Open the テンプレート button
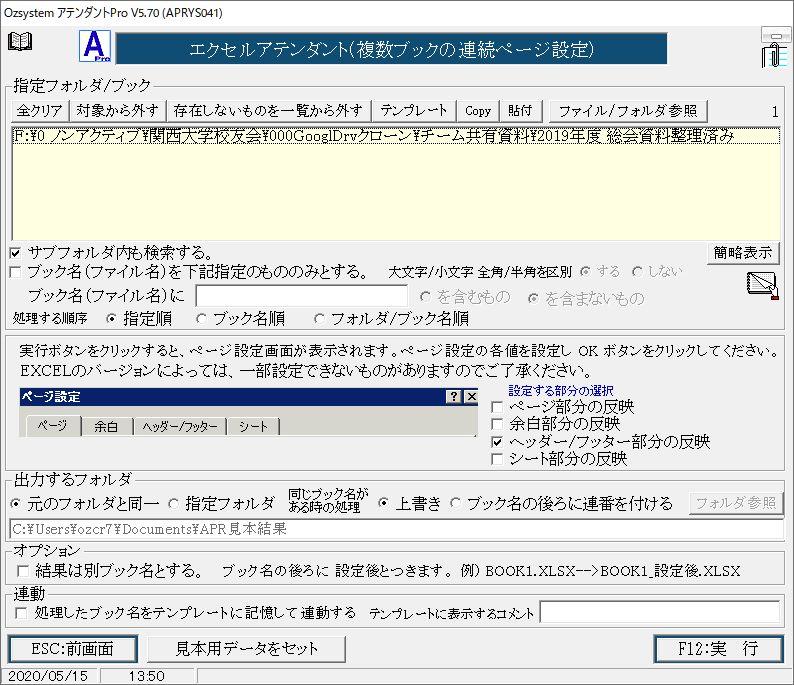The width and height of the screenshot is (794, 685). pyautogui.click(x=414, y=110)
